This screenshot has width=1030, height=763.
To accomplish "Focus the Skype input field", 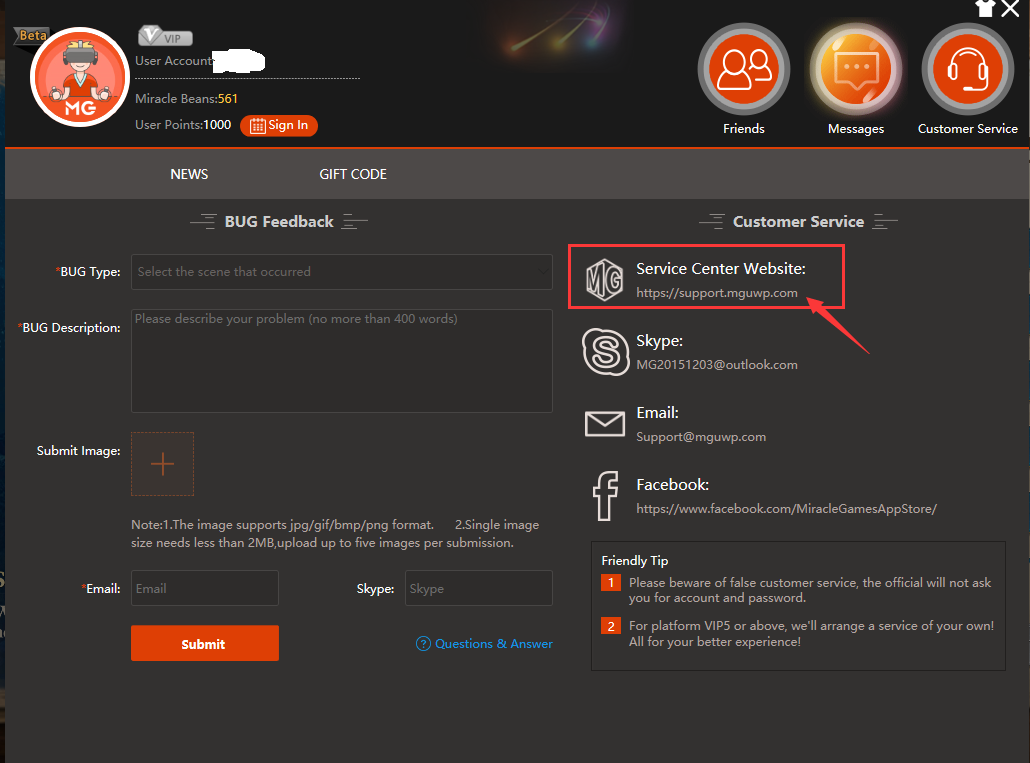I will pos(478,588).
